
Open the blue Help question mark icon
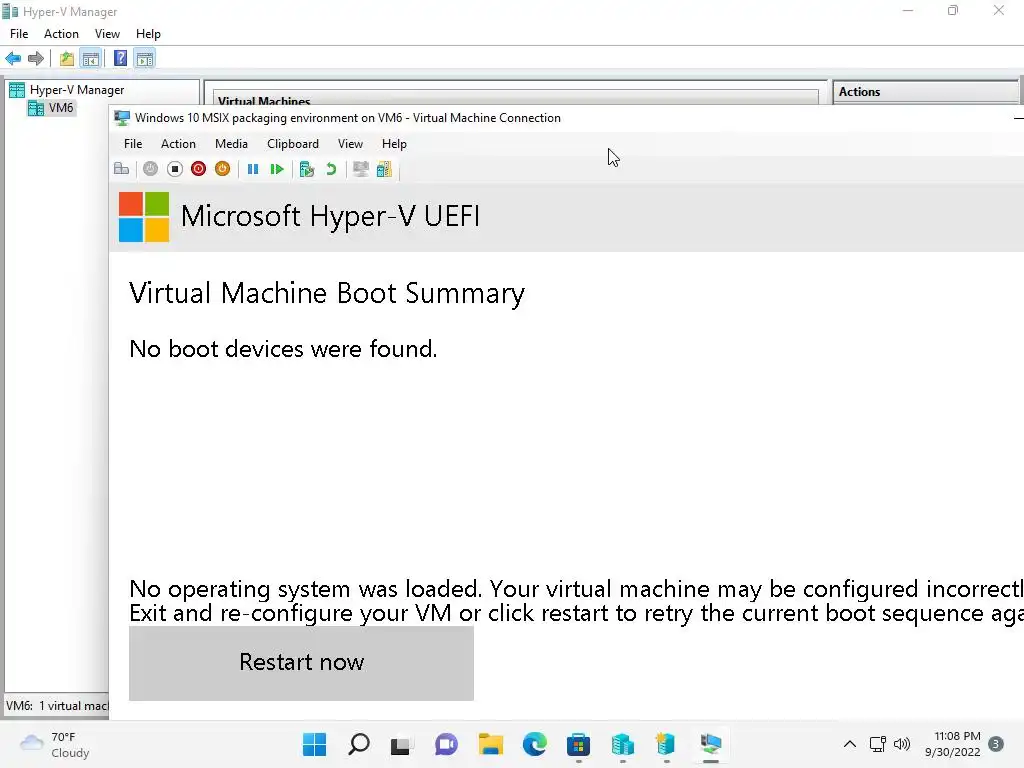tap(120, 59)
